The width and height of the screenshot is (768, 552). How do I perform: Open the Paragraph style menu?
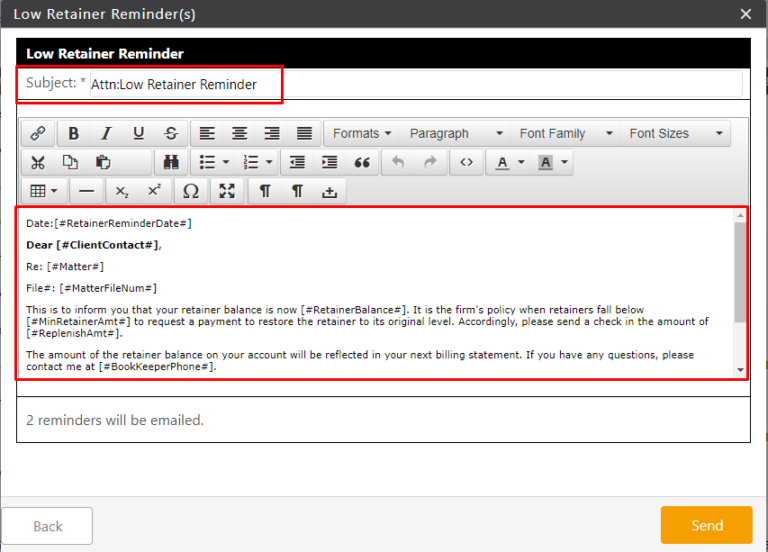pyautogui.click(x=455, y=133)
